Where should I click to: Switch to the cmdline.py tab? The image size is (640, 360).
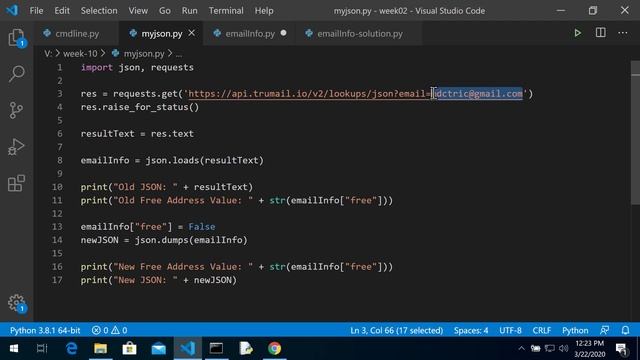coord(76,33)
